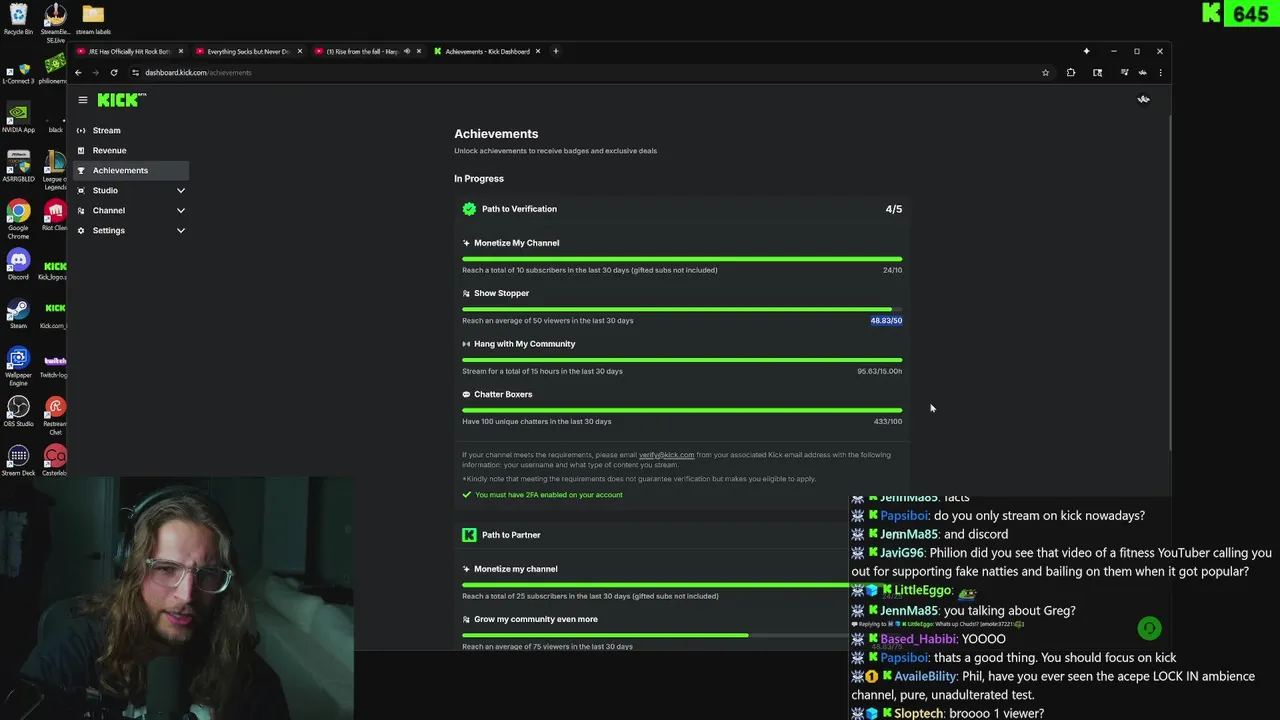Close the JRE Has Officially Hit tab
This screenshot has height=720, width=1280.
click(181, 51)
